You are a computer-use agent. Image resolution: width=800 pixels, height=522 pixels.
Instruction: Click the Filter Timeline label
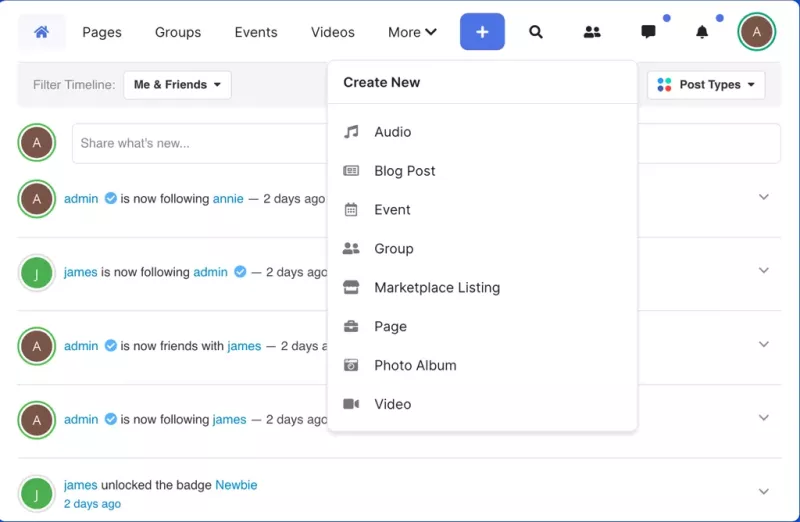[x=74, y=85]
